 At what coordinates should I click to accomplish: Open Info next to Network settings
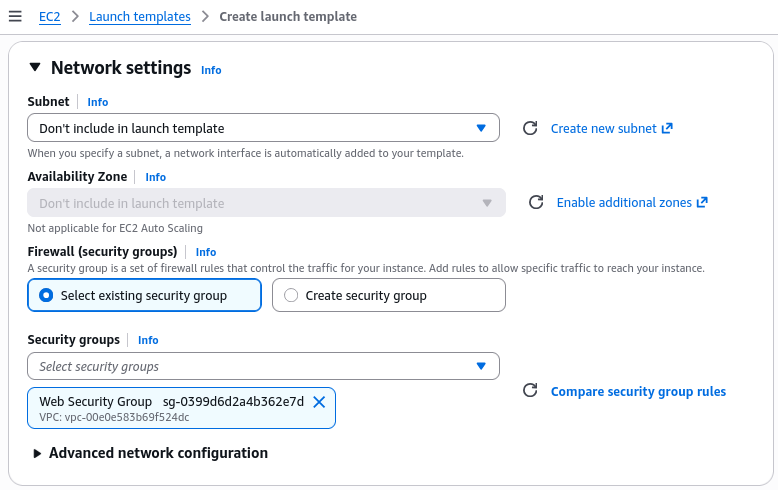[x=211, y=70]
